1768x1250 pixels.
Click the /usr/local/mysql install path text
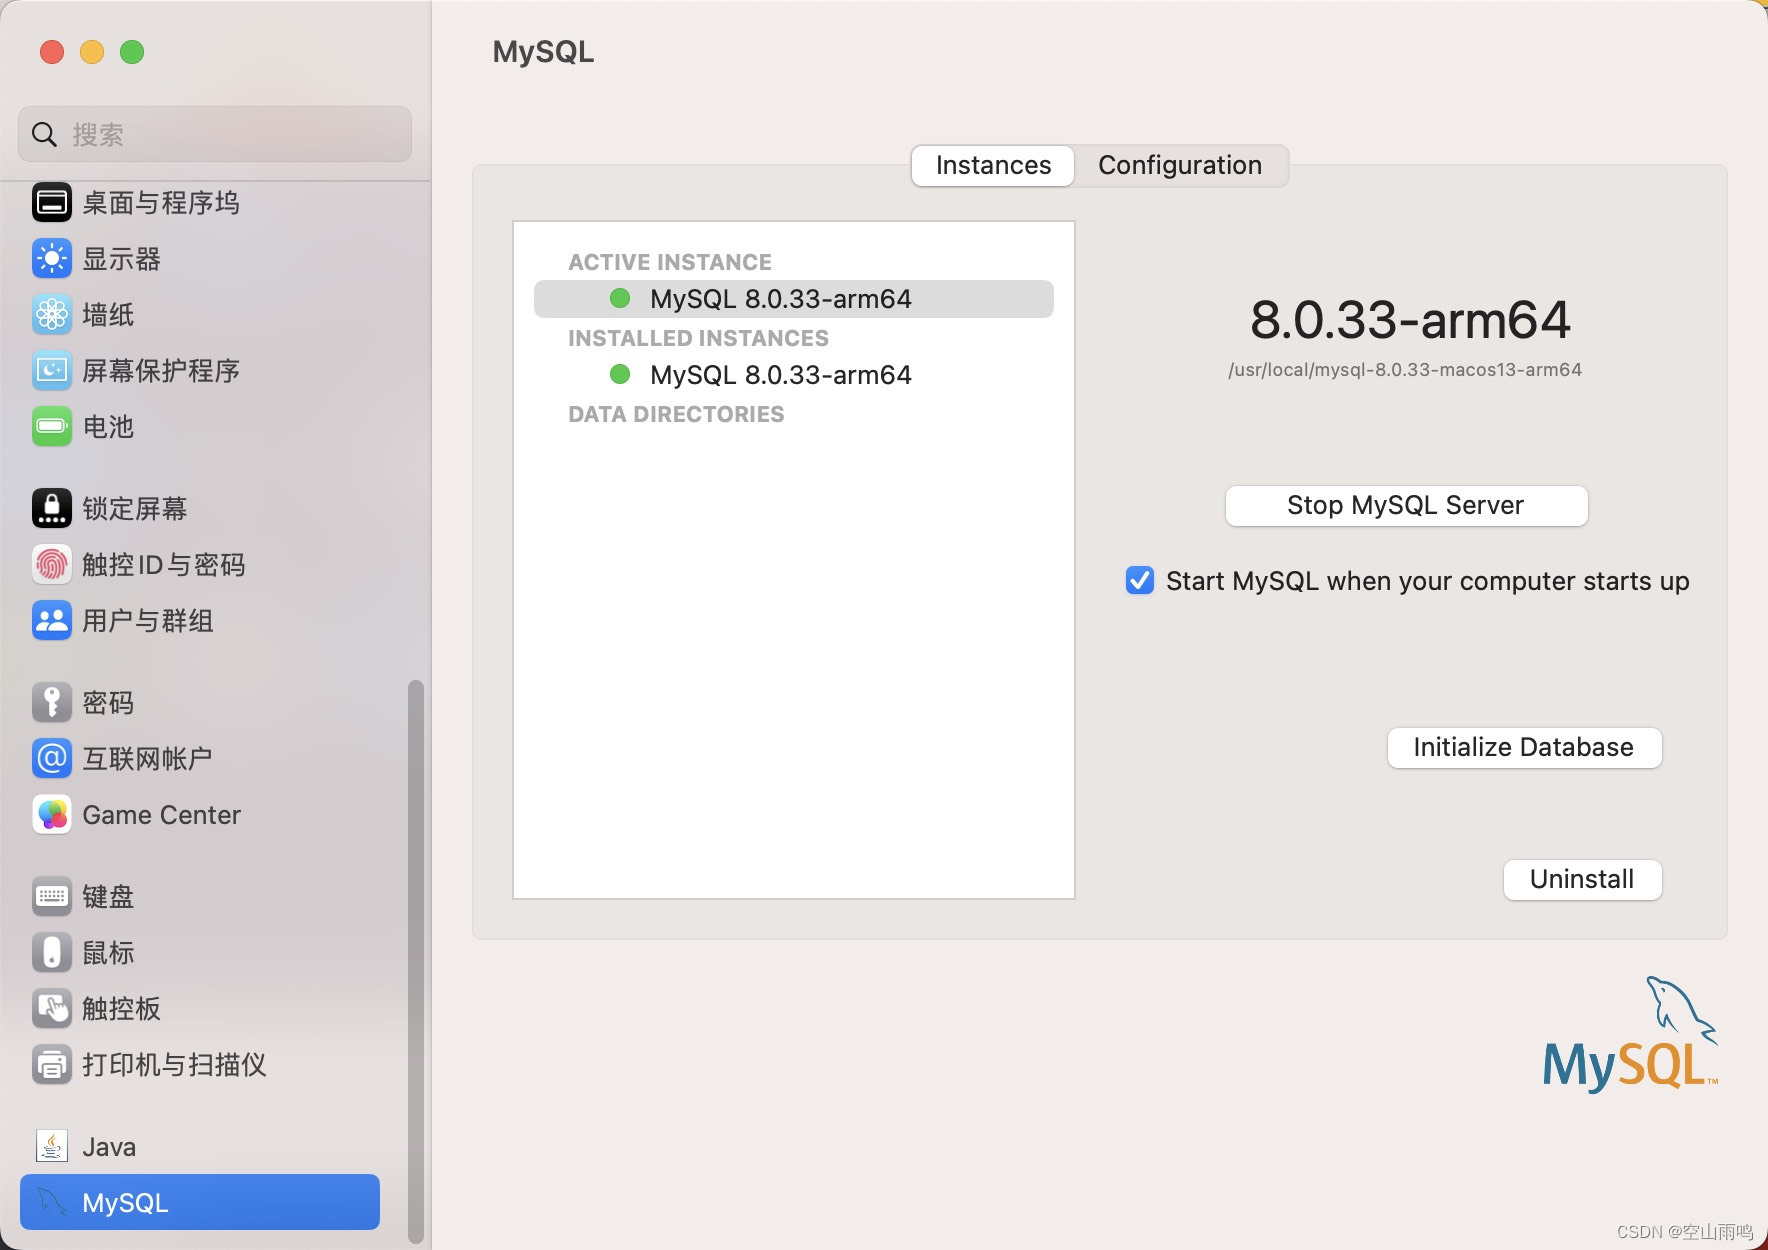coord(1405,370)
